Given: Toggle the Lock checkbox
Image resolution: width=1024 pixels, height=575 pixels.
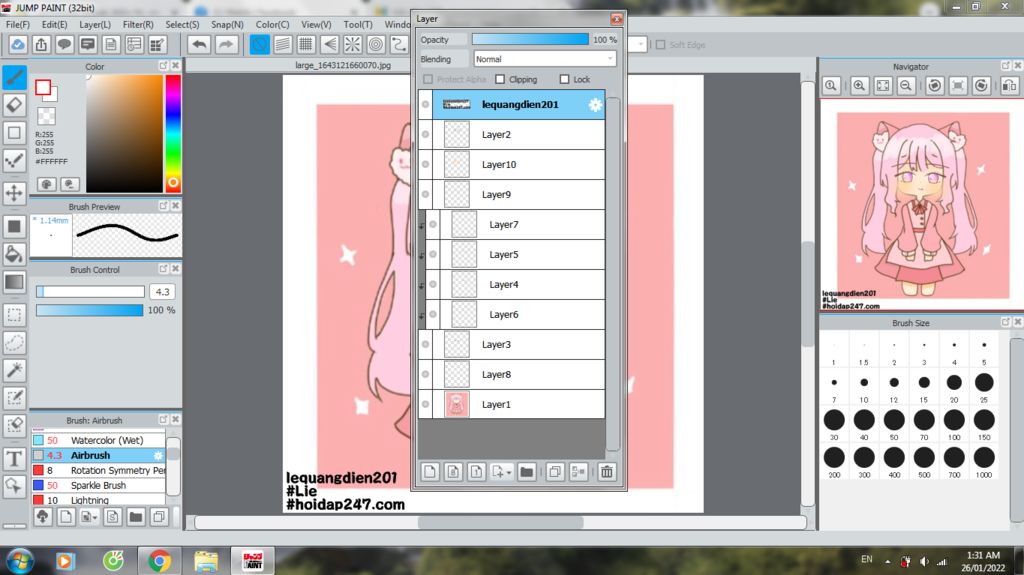Looking at the screenshot, I should click(565, 79).
